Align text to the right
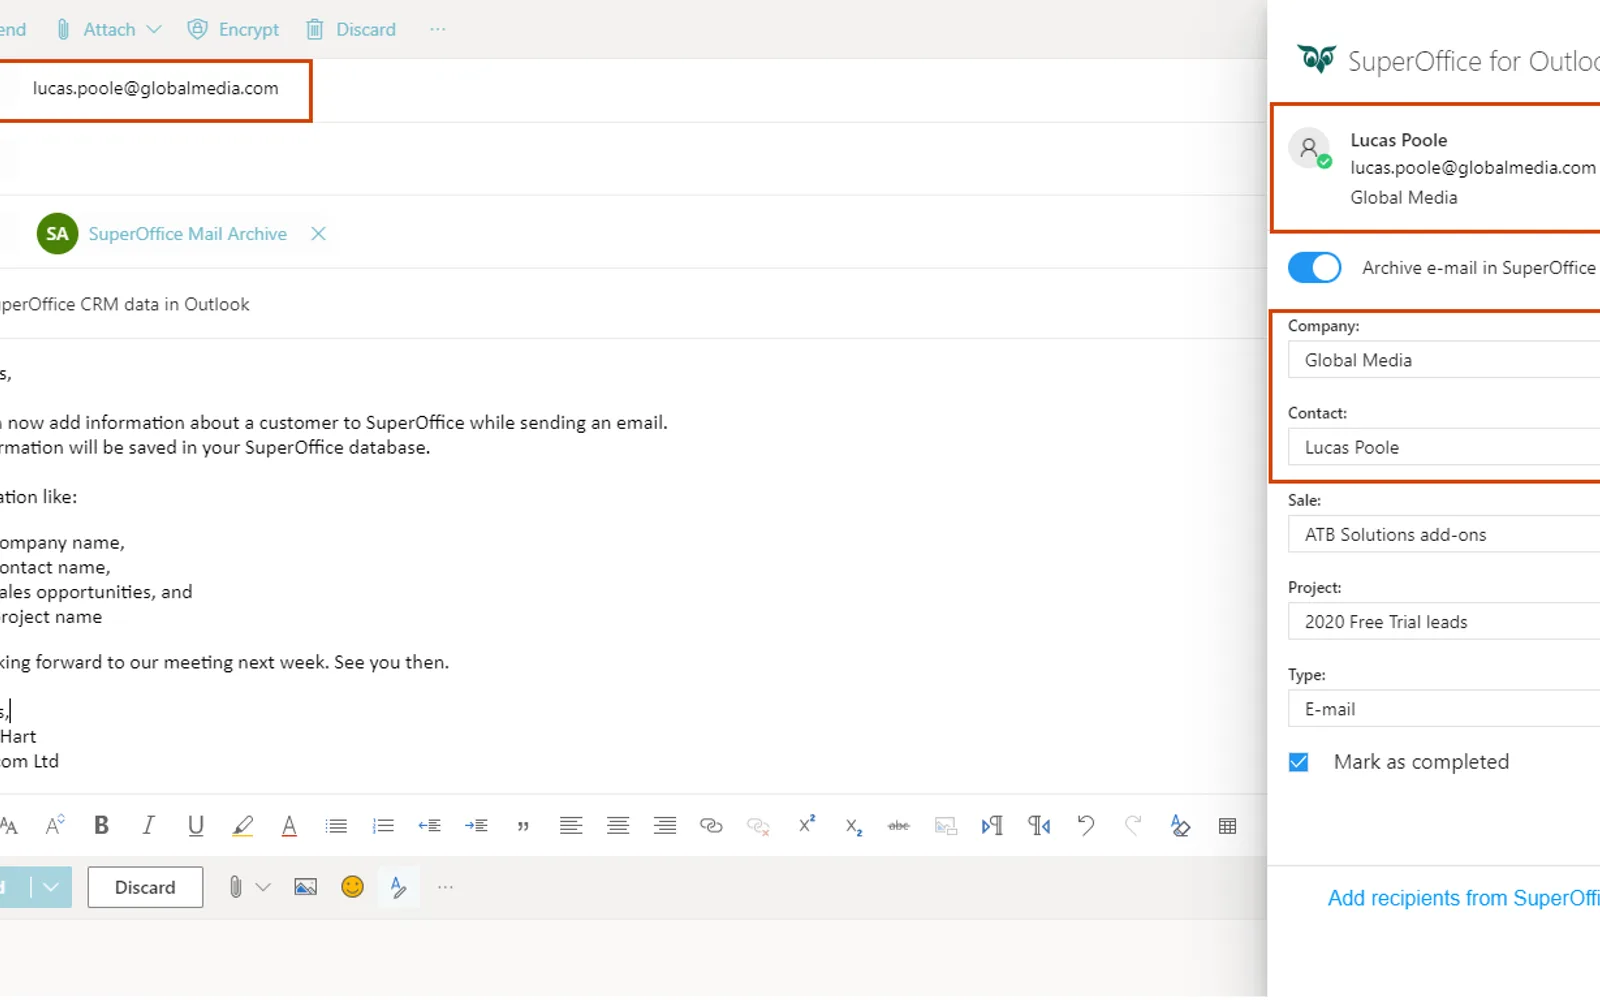 (665, 826)
